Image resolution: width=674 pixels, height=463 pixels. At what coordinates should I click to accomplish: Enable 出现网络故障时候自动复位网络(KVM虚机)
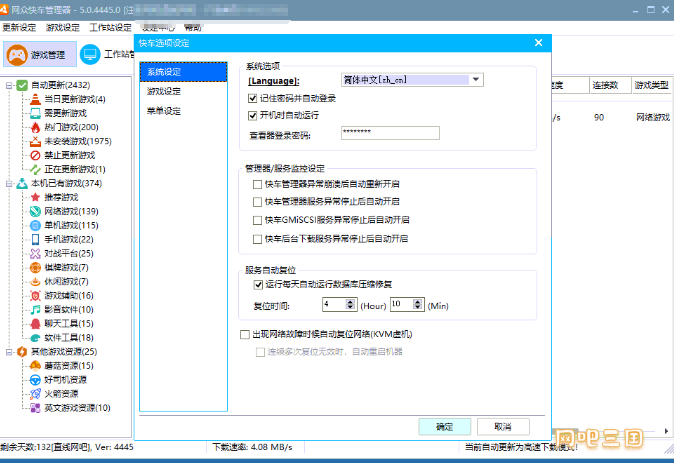pyautogui.click(x=245, y=334)
